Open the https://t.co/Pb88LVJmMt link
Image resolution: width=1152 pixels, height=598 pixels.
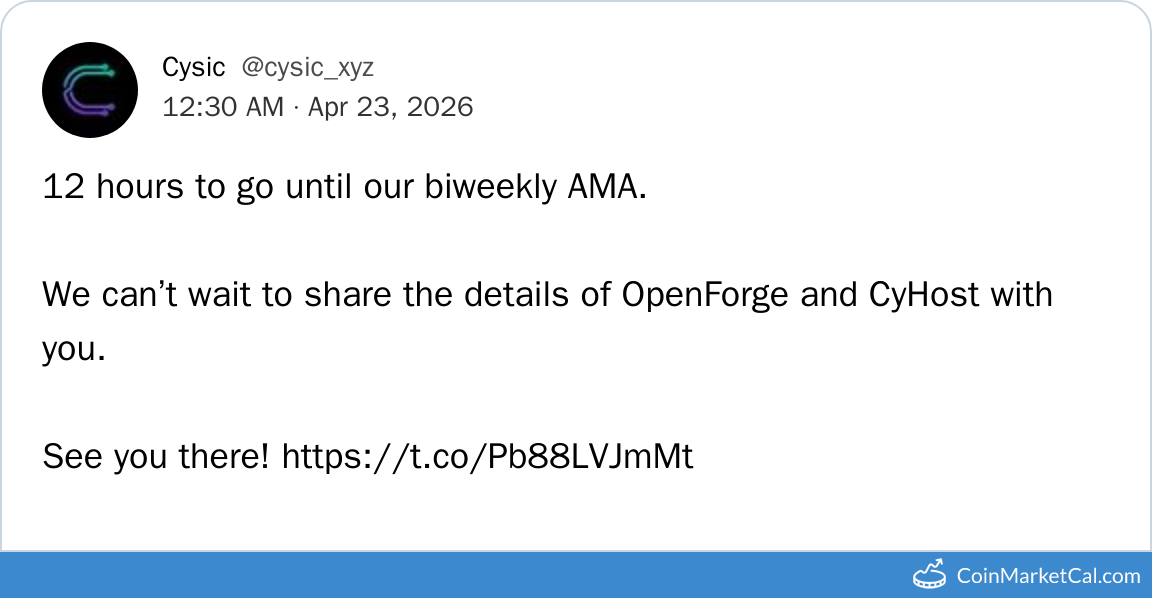coord(487,457)
